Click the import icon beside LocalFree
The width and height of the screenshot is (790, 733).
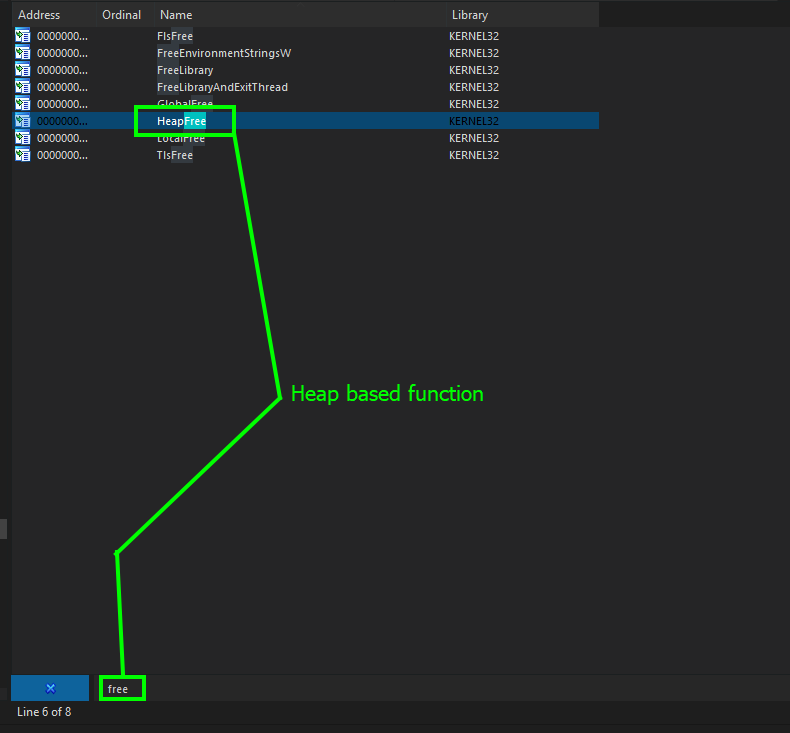click(22, 138)
